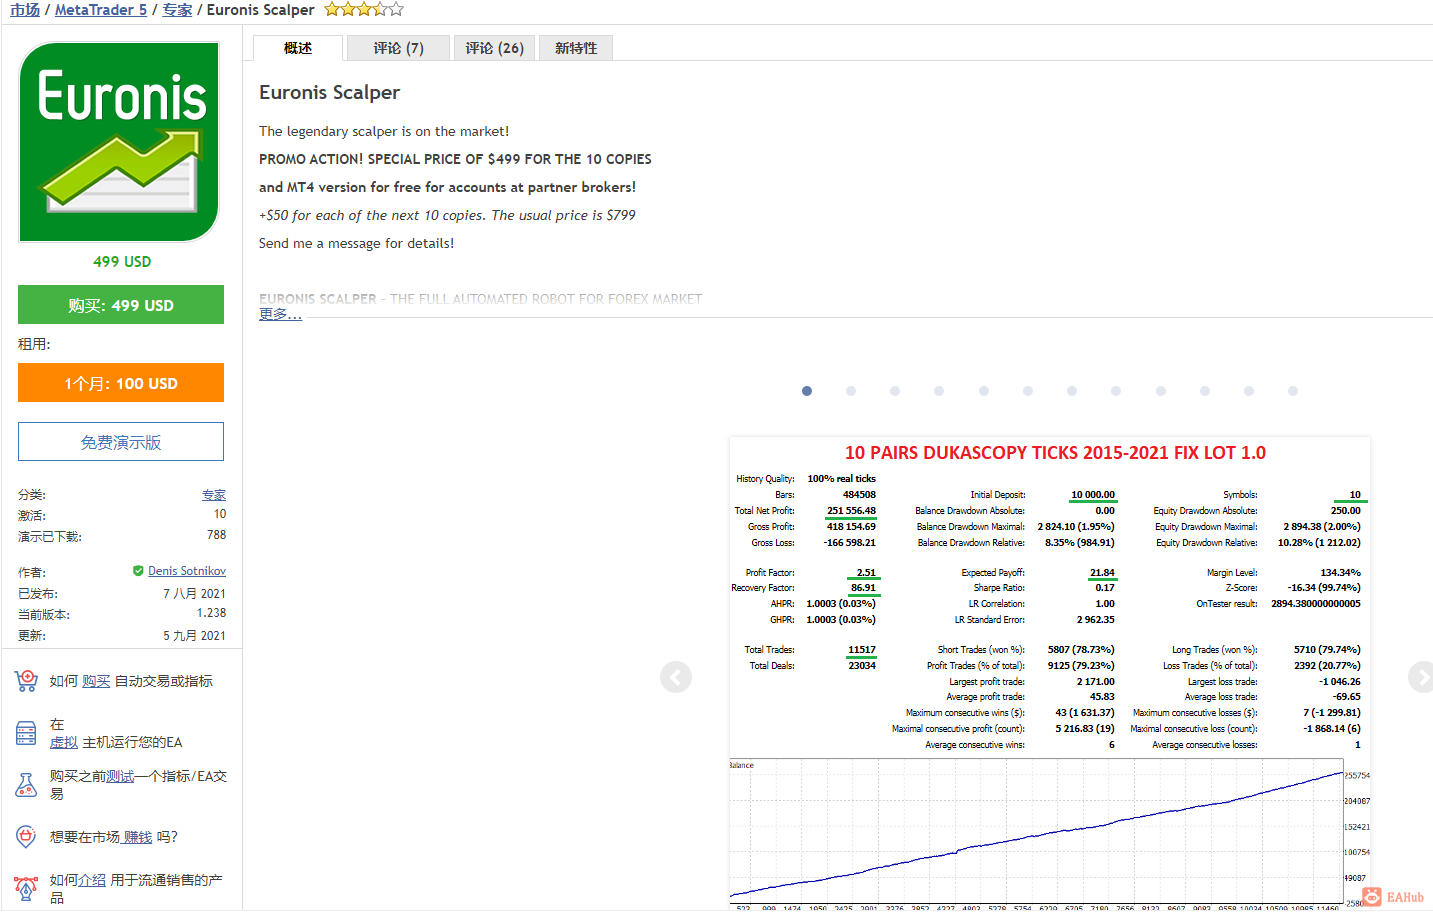This screenshot has width=1433, height=912.
Task: Select the fourth carousel dot
Action: 939,391
